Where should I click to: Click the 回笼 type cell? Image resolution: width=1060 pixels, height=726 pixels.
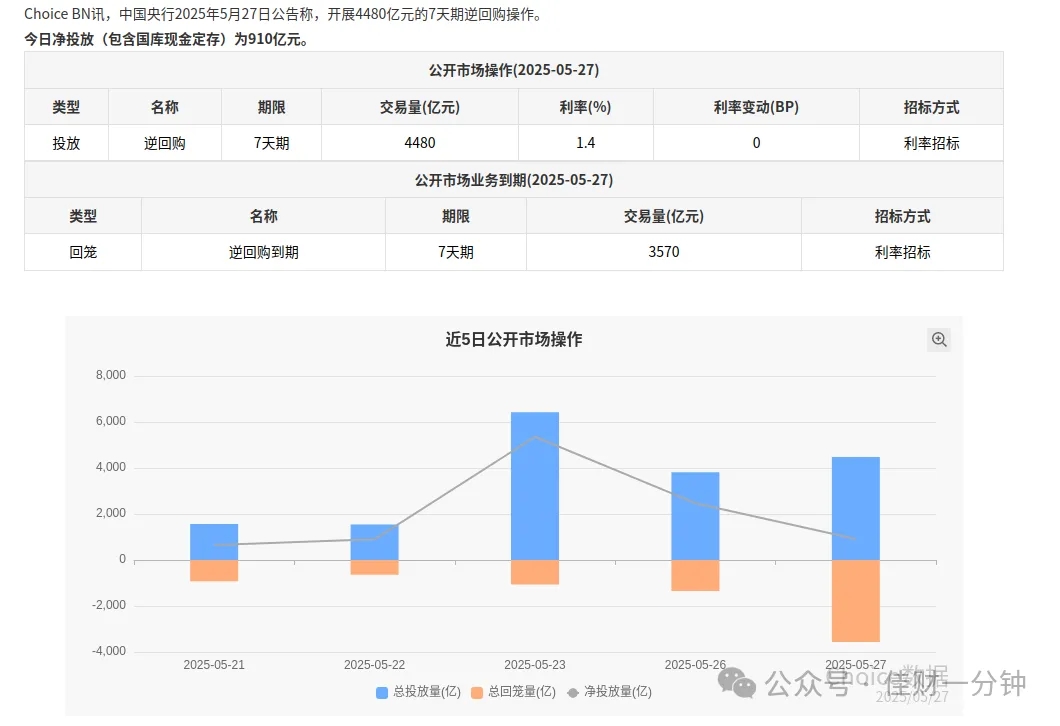pyautogui.click(x=83, y=252)
